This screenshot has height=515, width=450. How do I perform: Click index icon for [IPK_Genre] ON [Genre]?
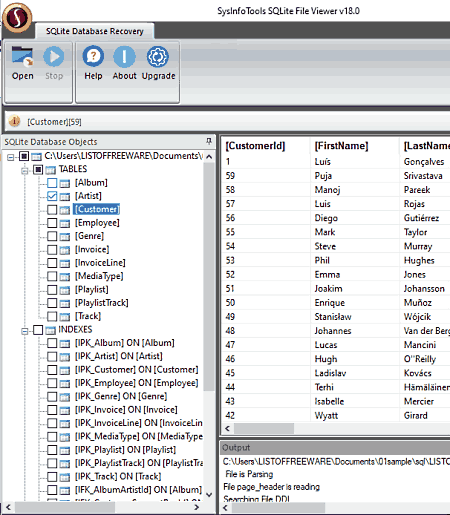65,397
